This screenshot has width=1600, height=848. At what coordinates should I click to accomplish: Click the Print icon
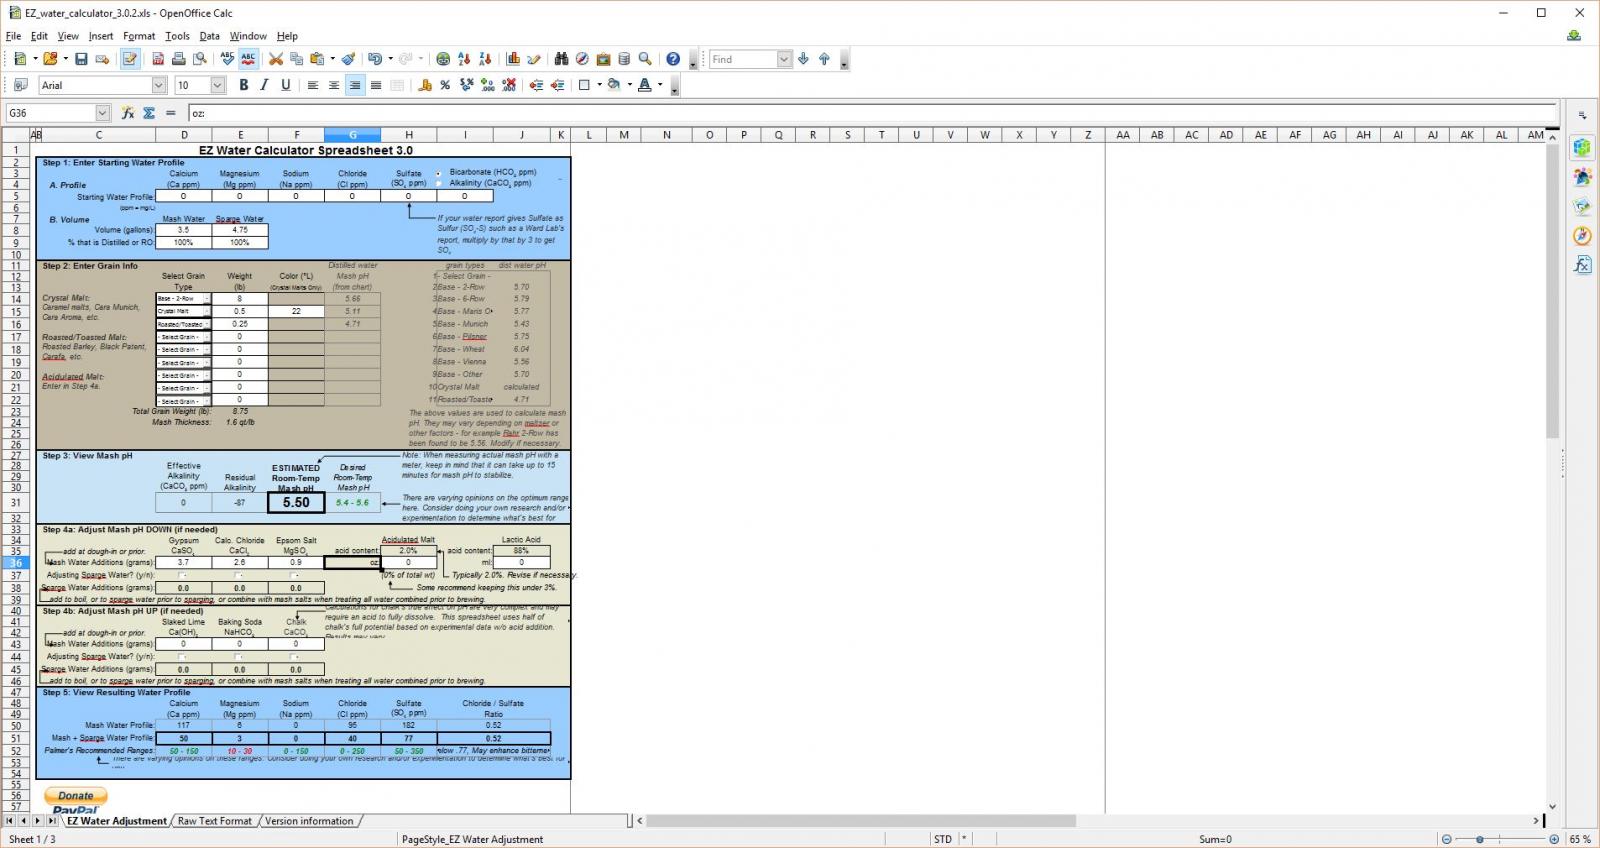(x=179, y=60)
